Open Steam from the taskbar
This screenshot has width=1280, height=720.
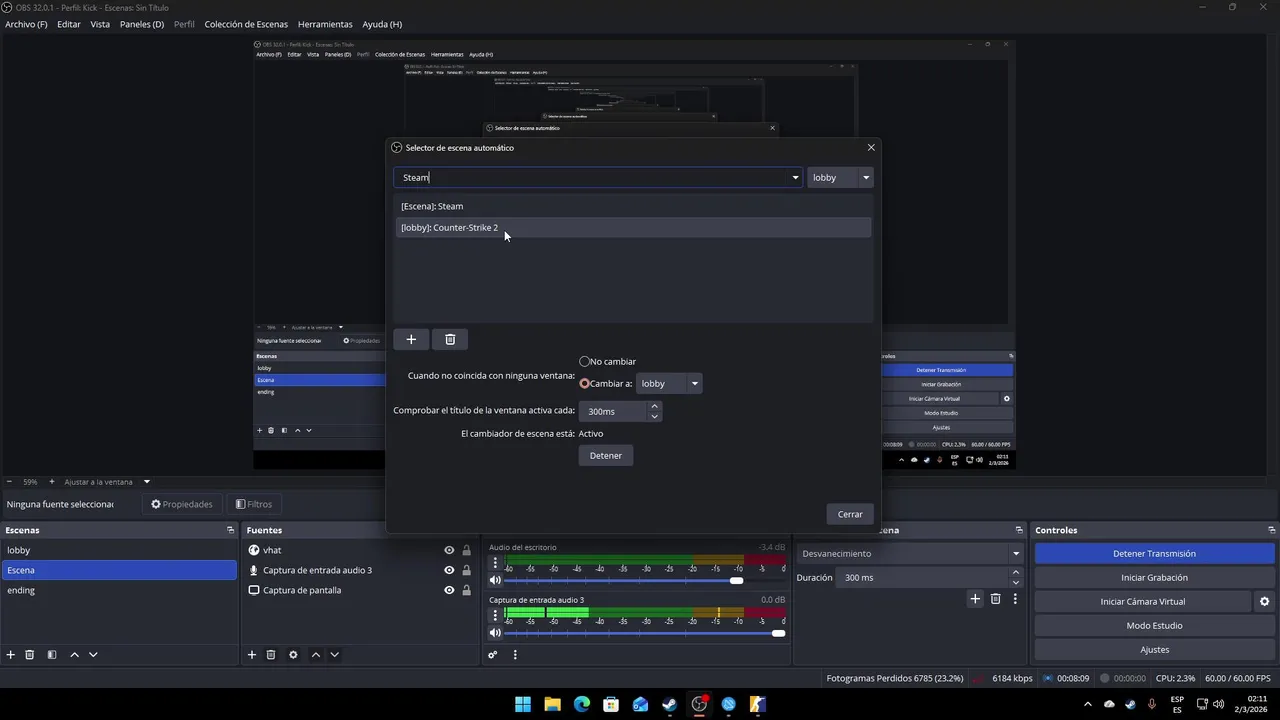pyautogui.click(x=670, y=704)
